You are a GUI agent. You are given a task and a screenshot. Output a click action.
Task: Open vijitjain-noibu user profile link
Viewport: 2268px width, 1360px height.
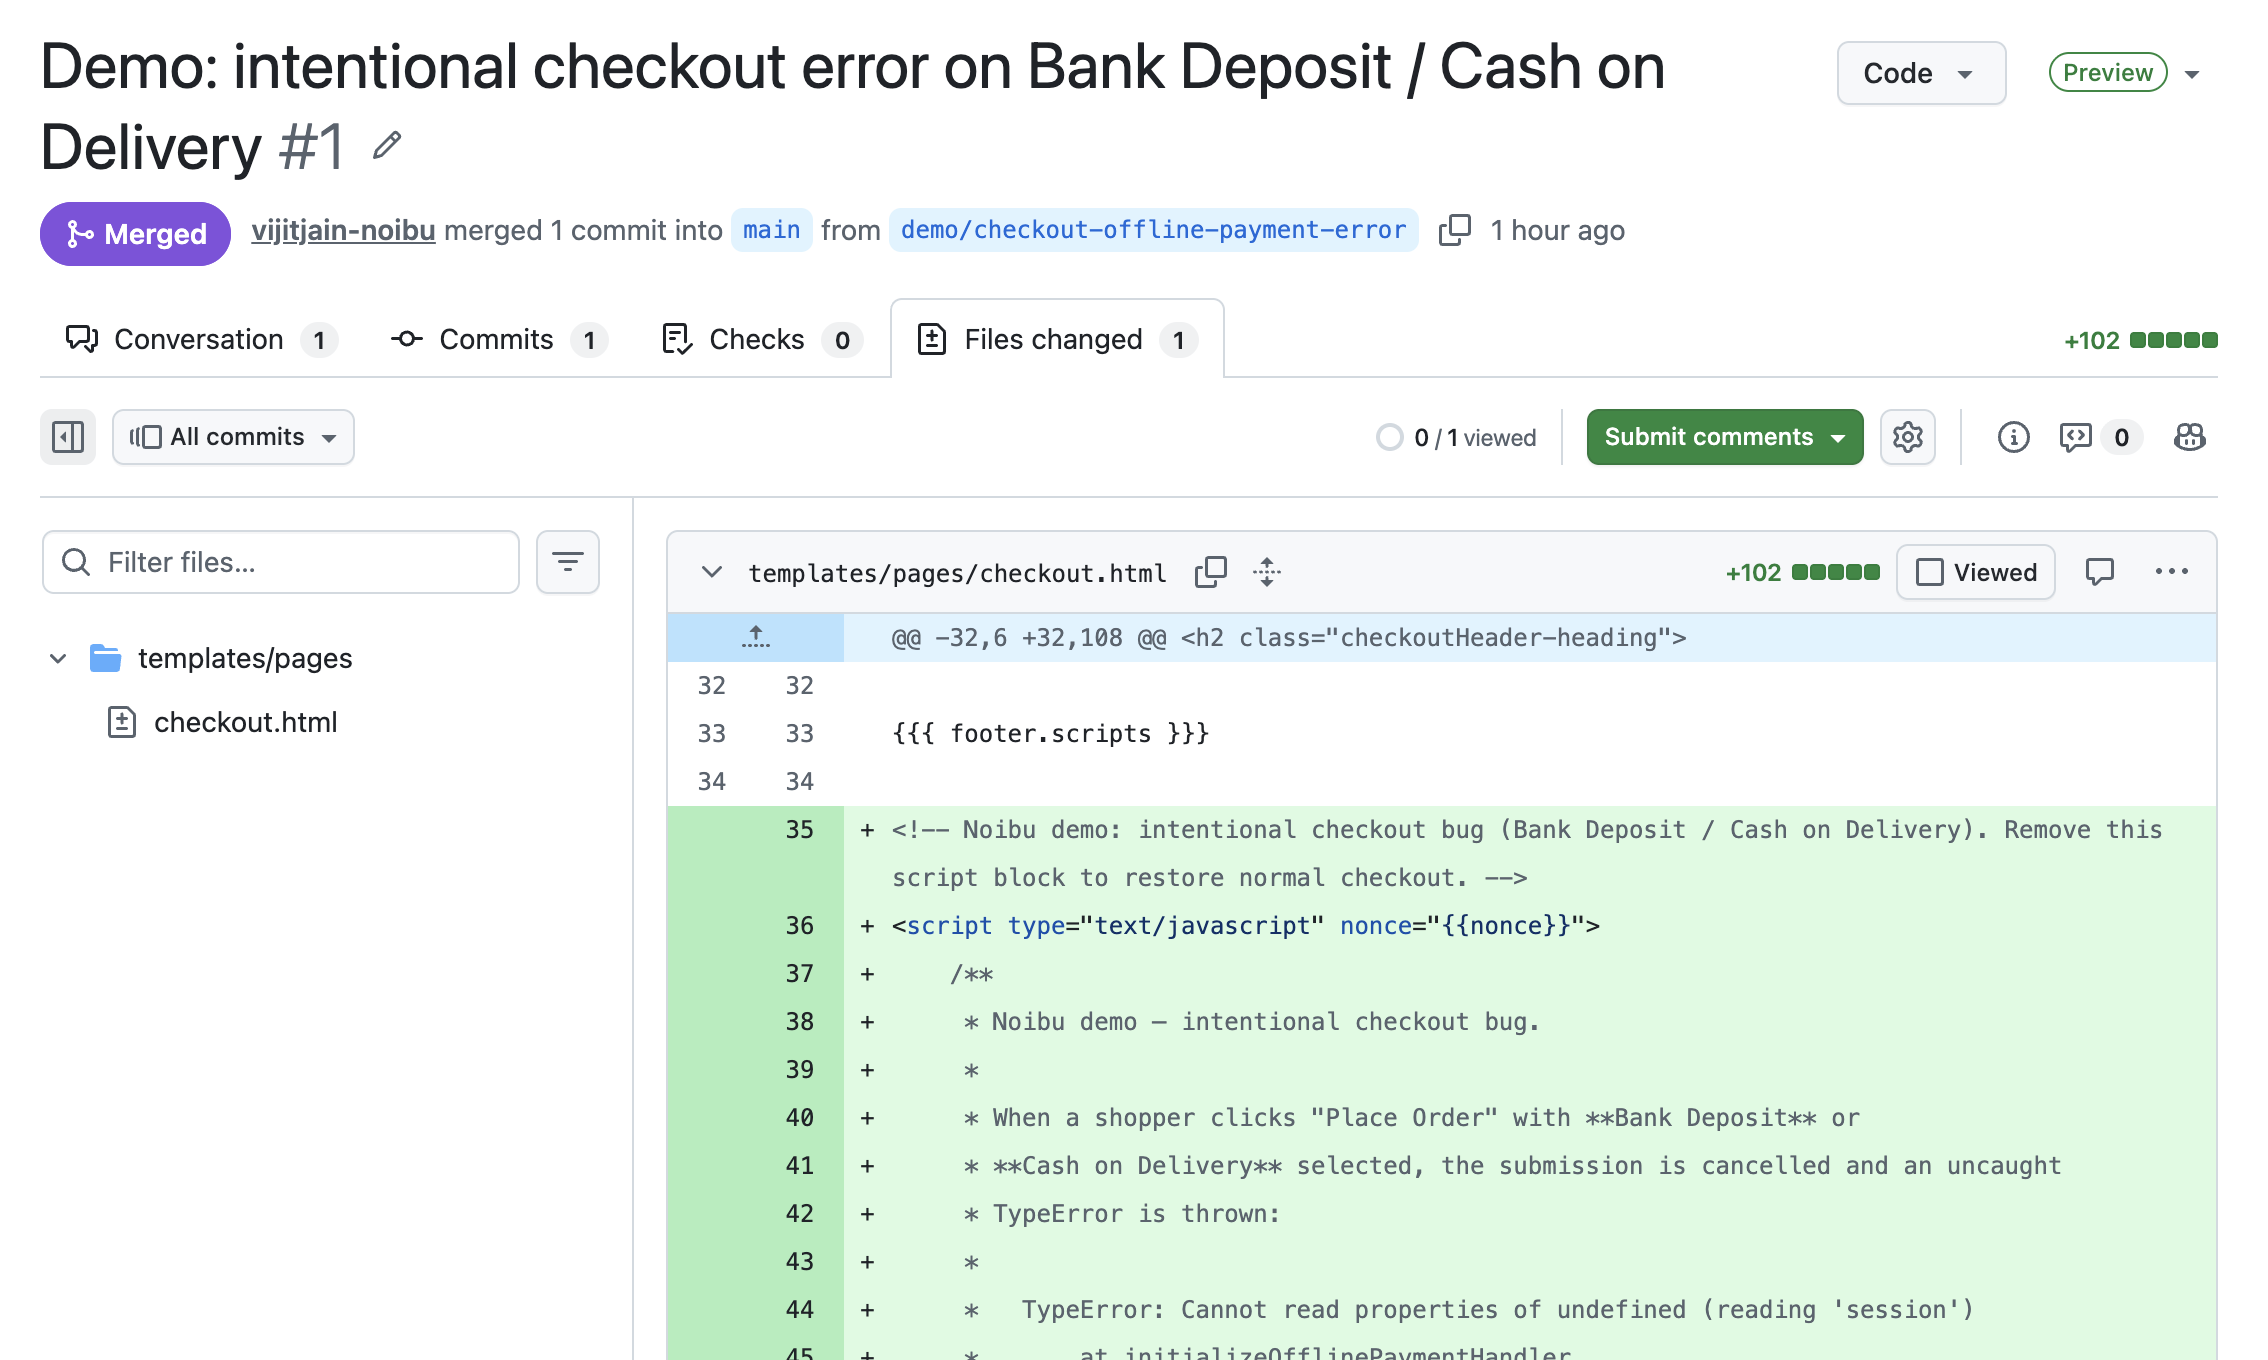(343, 230)
